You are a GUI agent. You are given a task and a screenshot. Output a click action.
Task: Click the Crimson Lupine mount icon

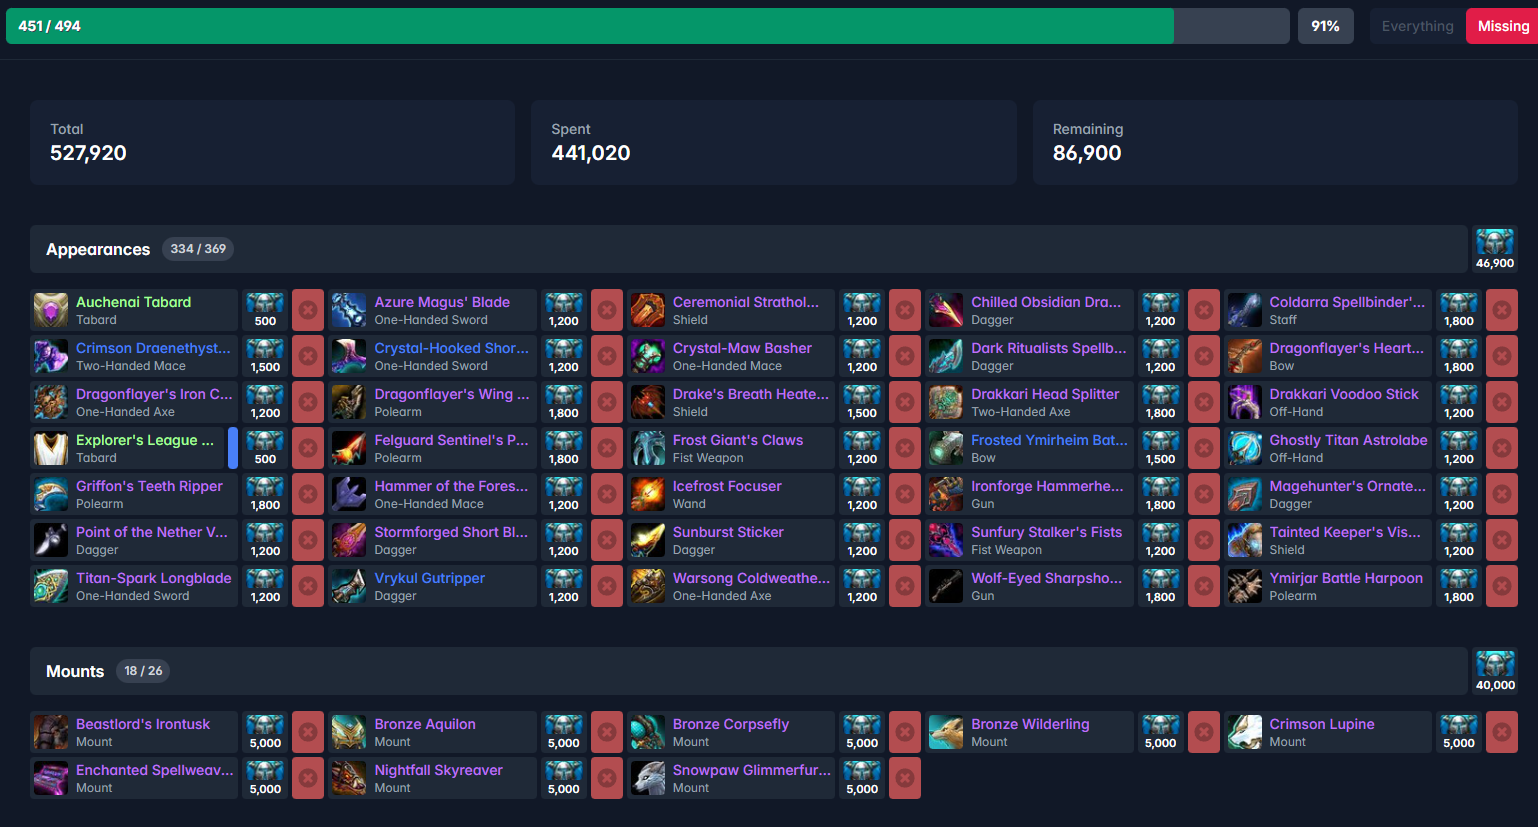click(1245, 732)
